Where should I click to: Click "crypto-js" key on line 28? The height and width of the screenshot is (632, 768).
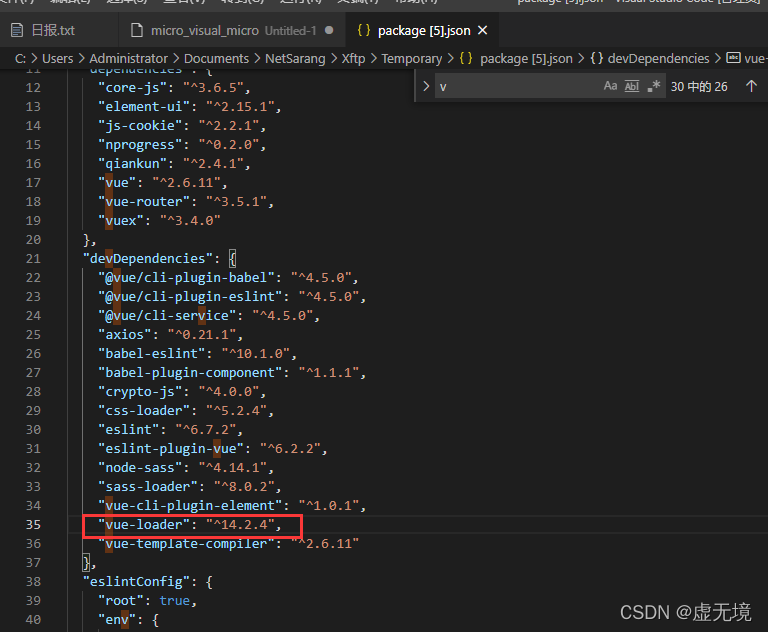[x=140, y=392]
